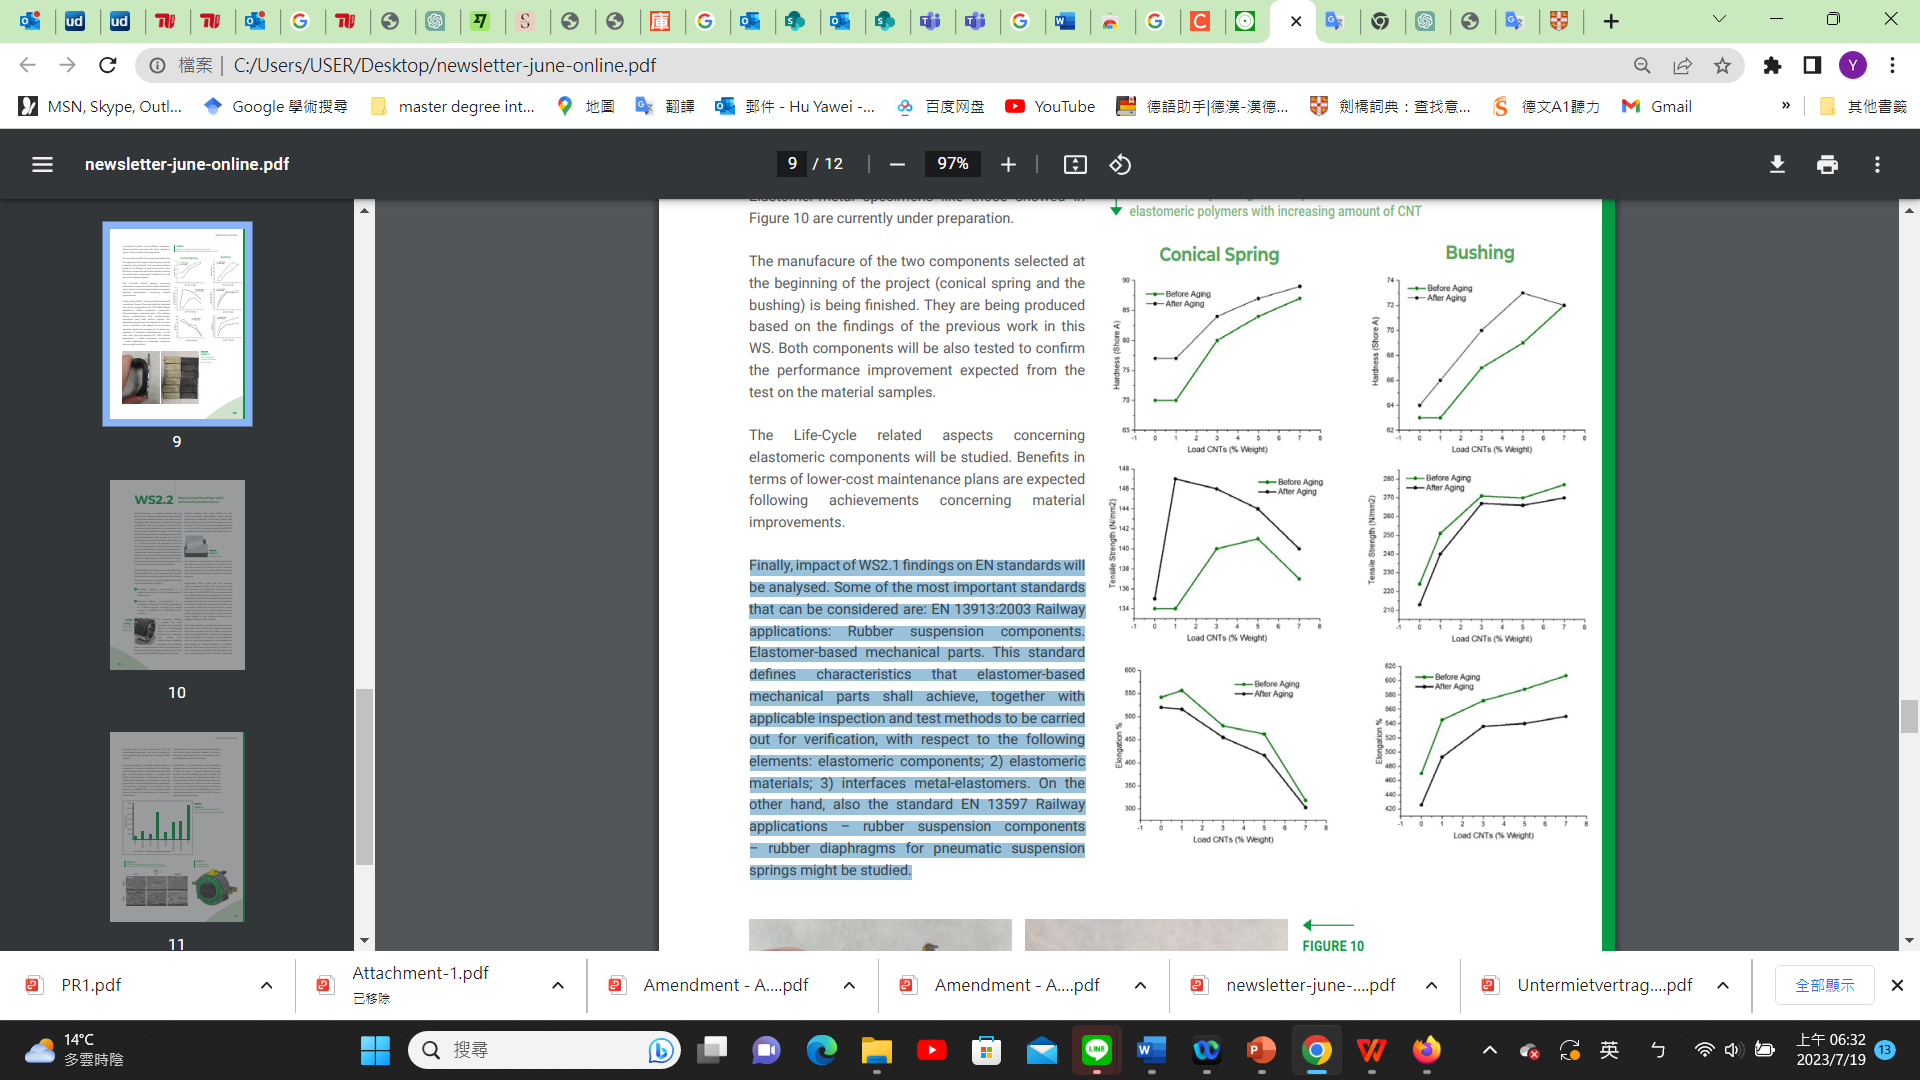The height and width of the screenshot is (1080, 1920).
Task: Click the document vertical scrollbar thumb
Action: click(1909, 717)
